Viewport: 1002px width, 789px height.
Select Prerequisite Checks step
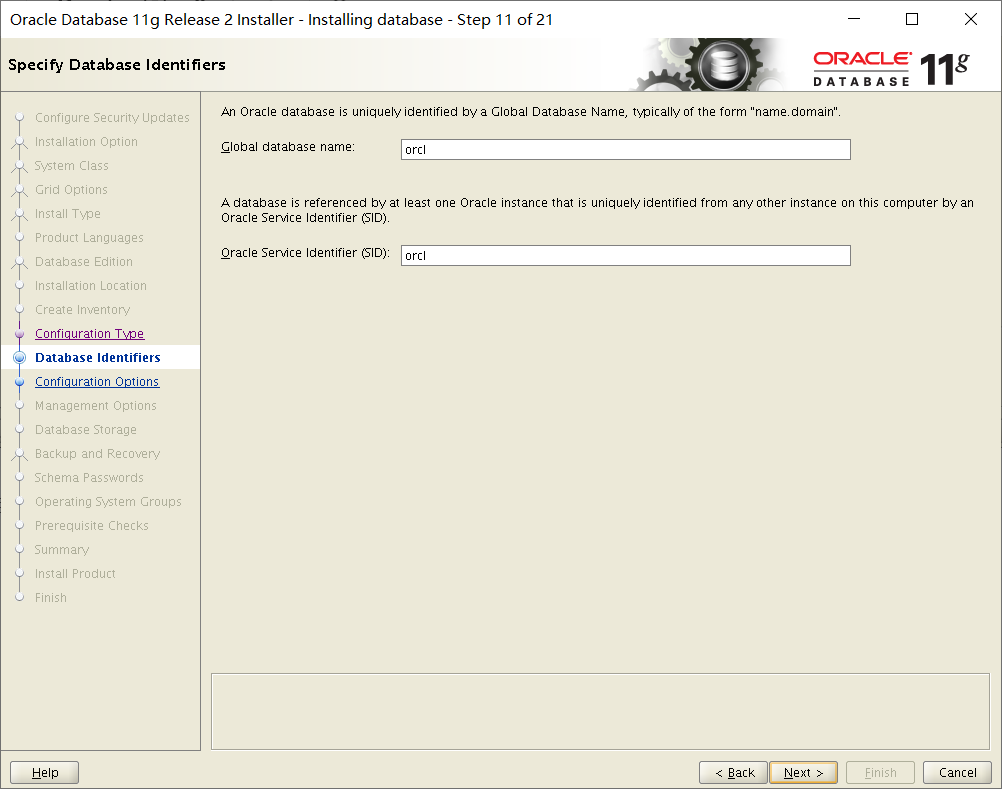[91, 526]
